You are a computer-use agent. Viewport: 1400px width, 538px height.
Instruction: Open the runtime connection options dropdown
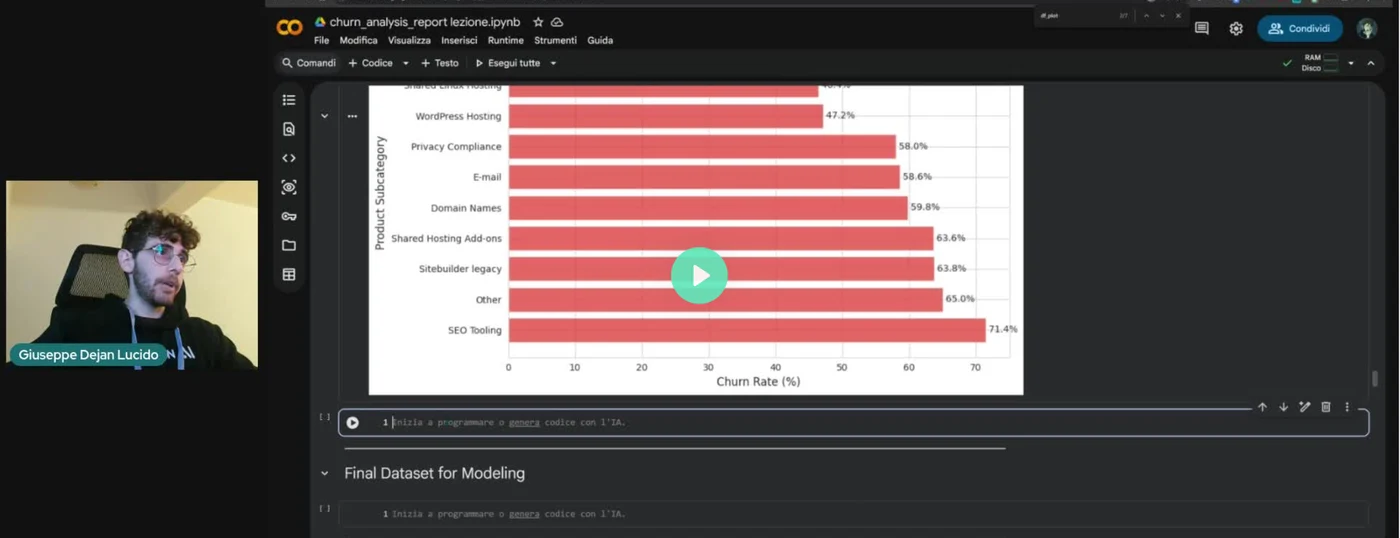[1351, 63]
